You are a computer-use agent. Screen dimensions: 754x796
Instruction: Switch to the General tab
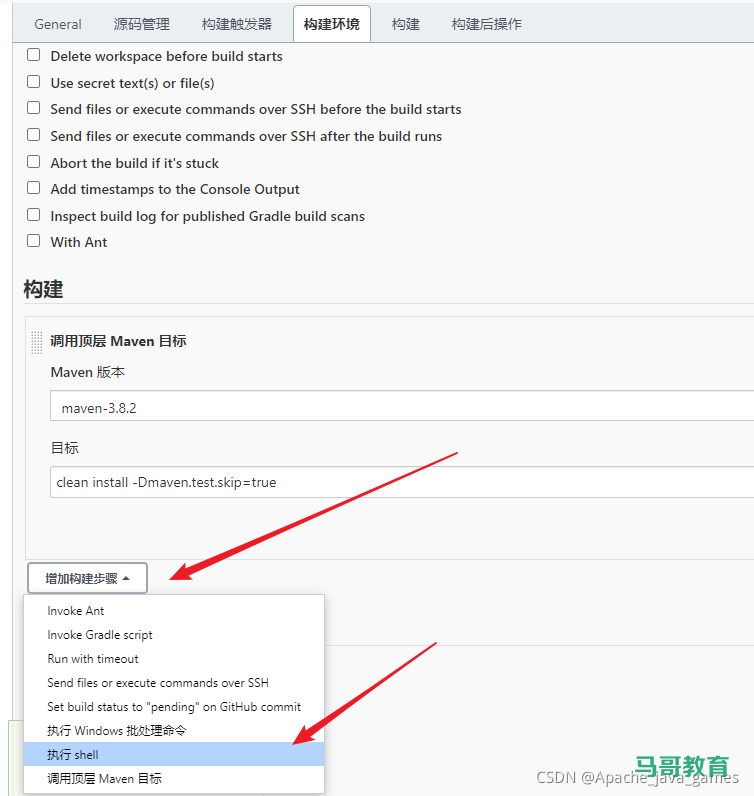[x=58, y=24]
